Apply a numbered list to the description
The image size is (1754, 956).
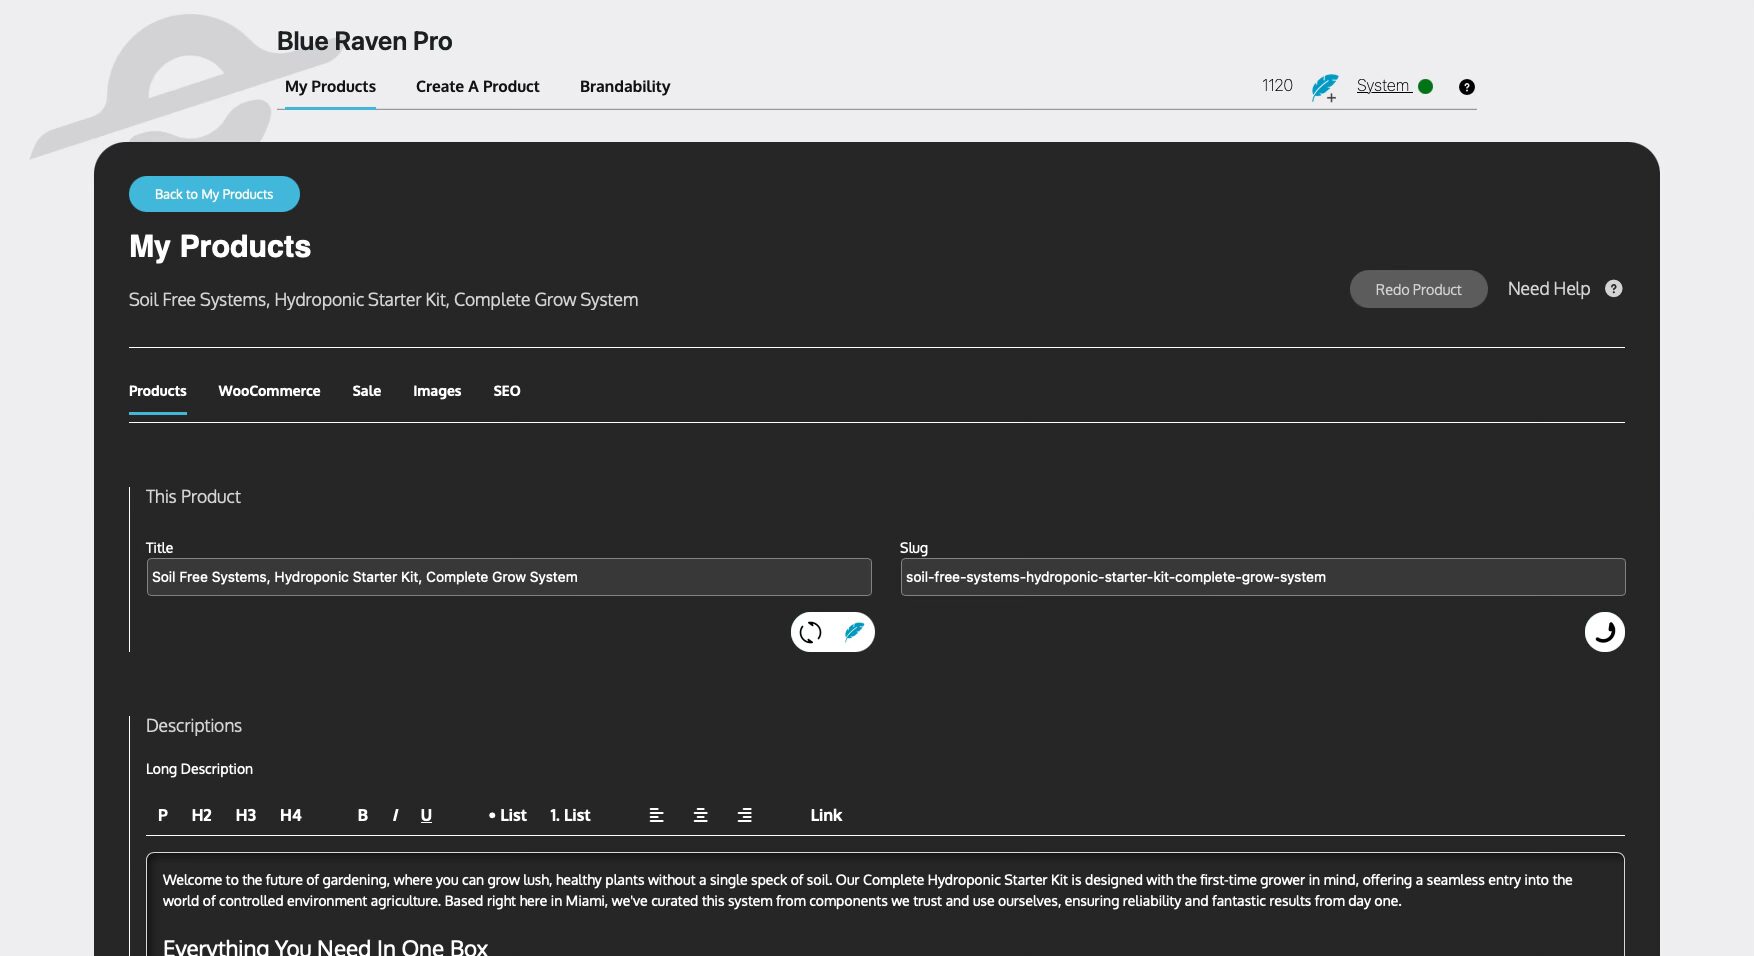[569, 815]
